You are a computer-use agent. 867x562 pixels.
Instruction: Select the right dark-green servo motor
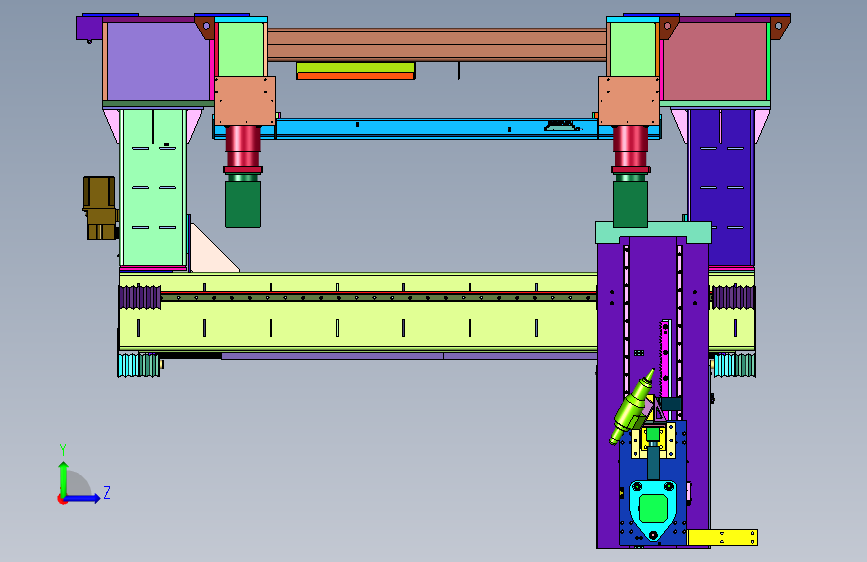pos(630,204)
